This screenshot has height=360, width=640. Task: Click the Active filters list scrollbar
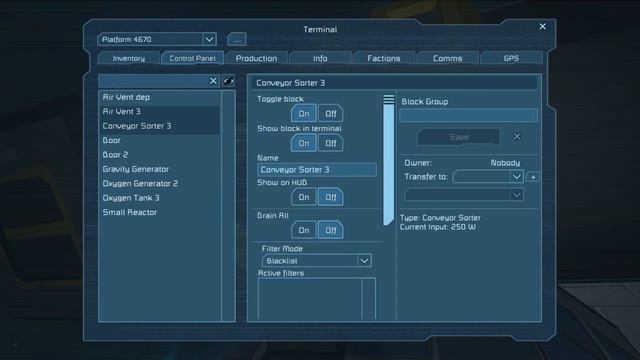369,298
